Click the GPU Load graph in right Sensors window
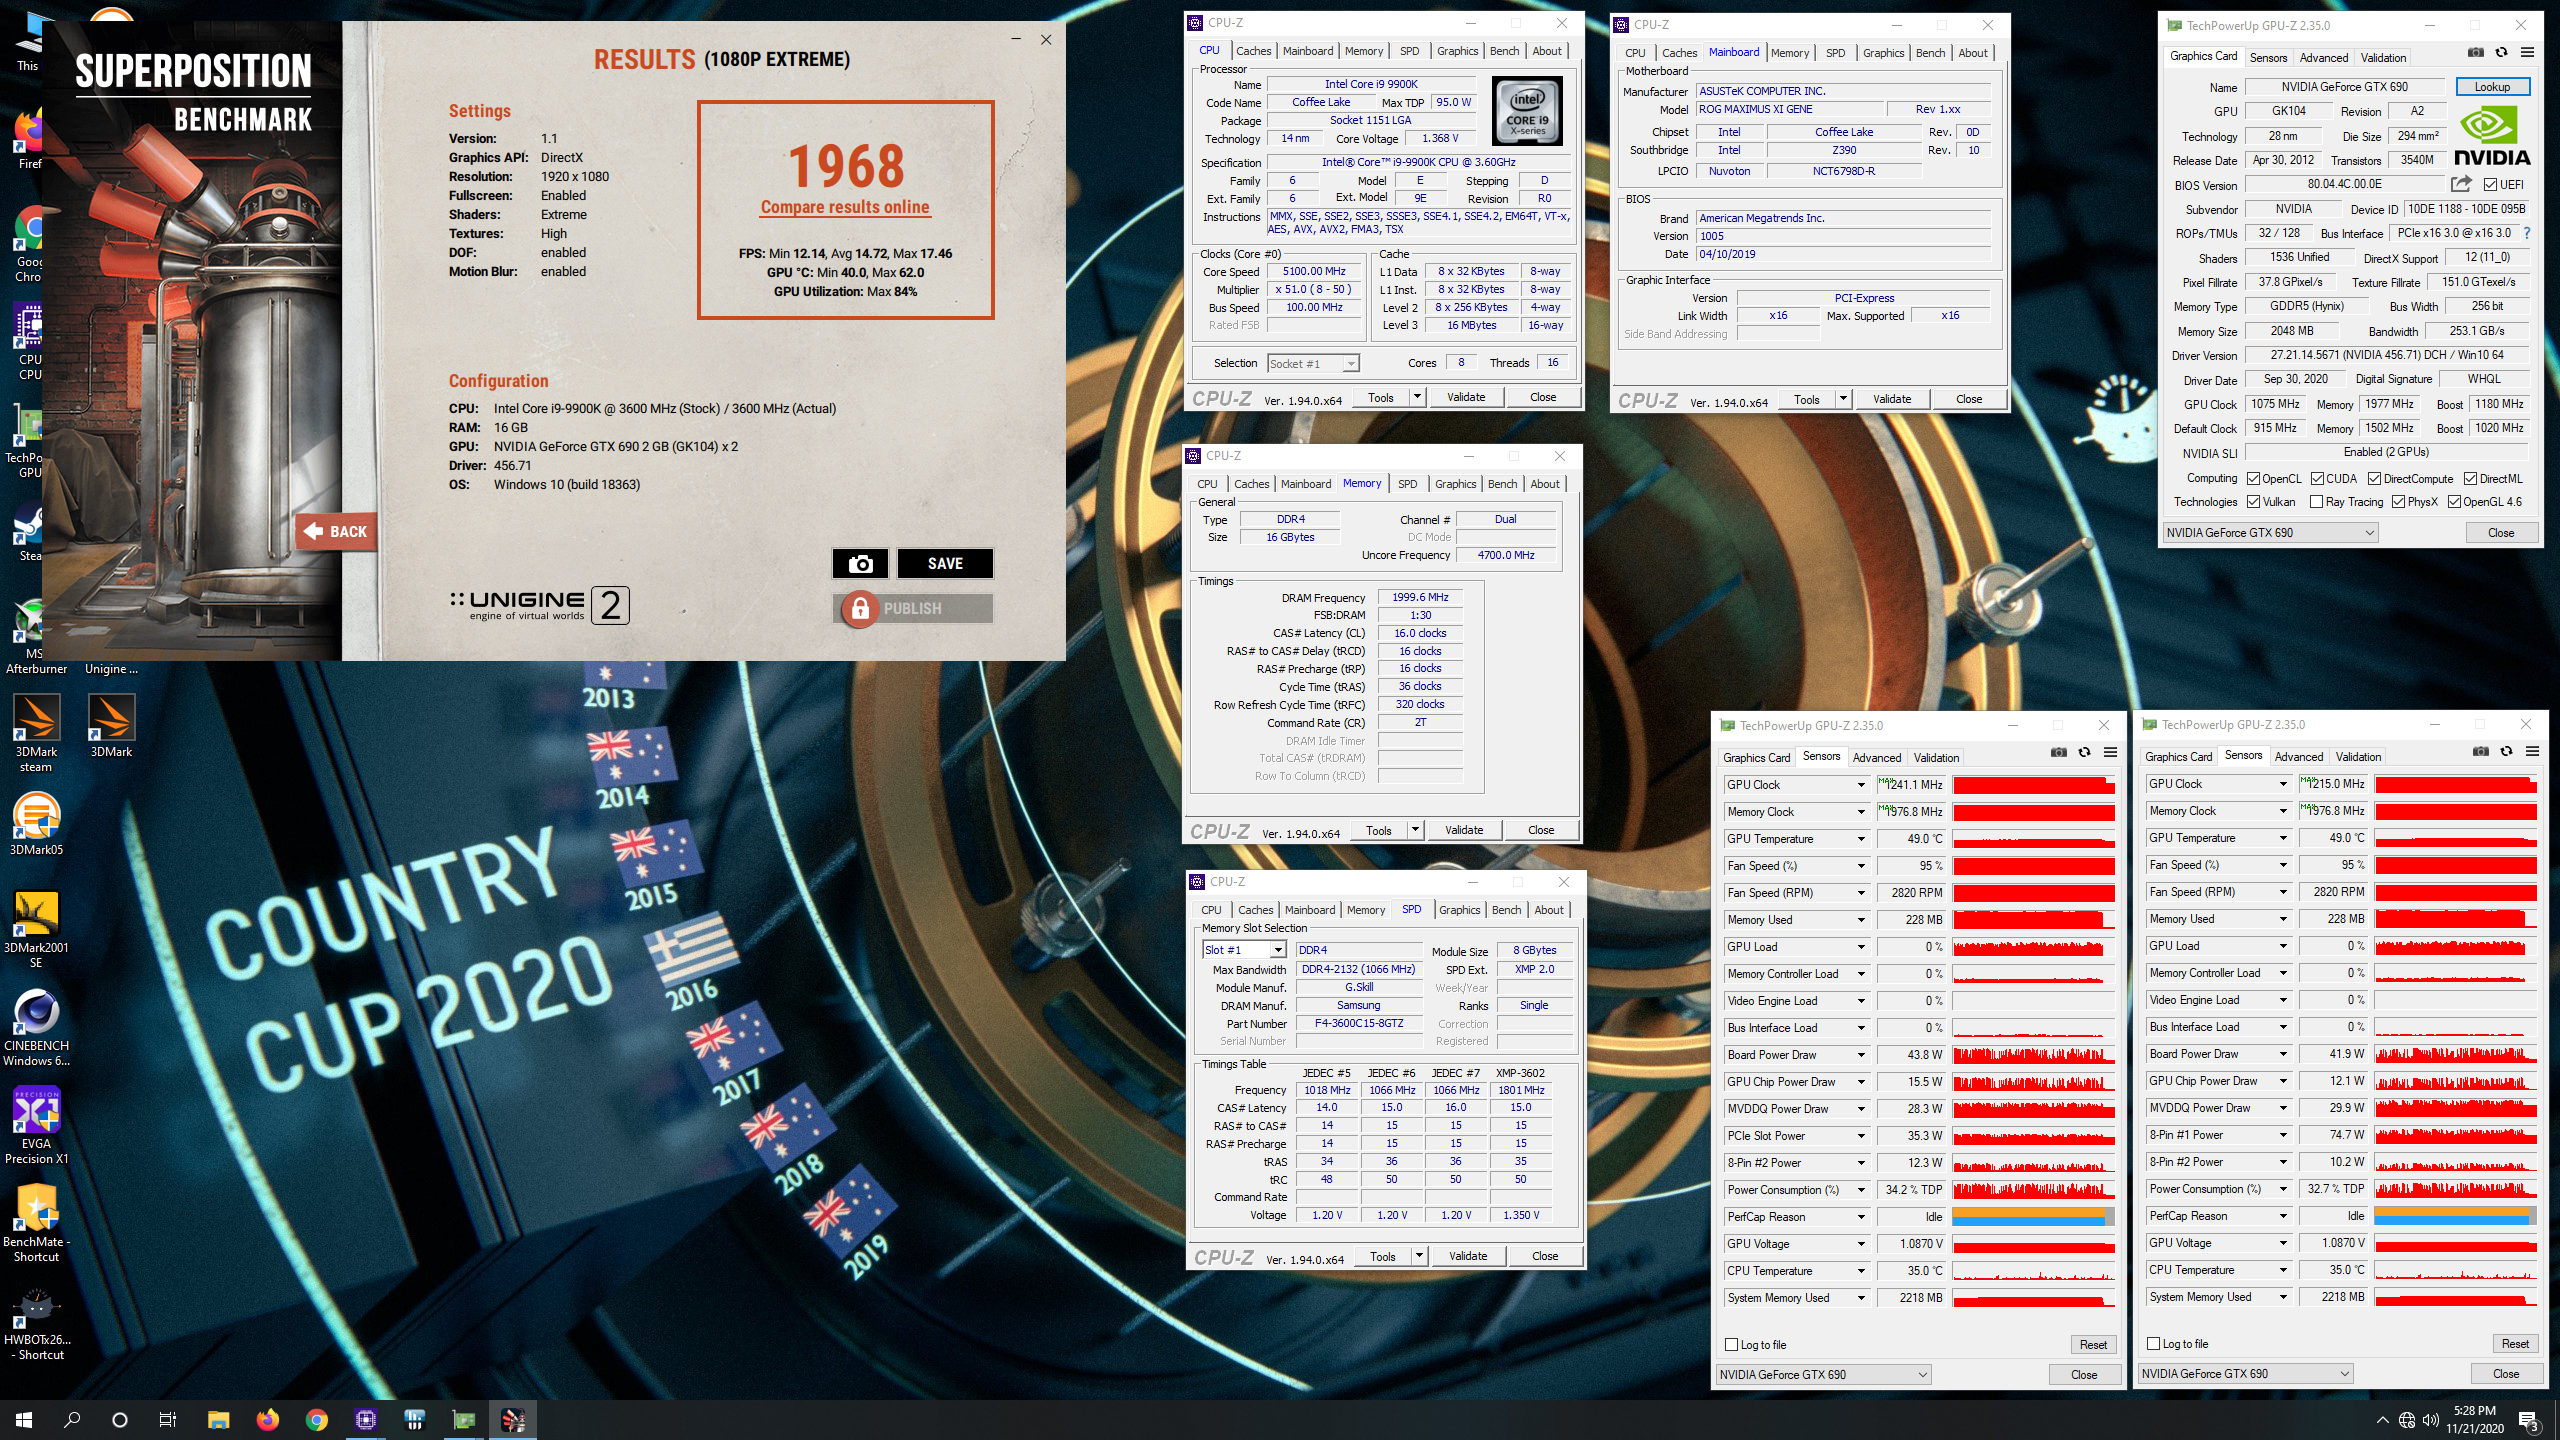This screenshot has height=1440, width=2560. [x=2456, y=946]
